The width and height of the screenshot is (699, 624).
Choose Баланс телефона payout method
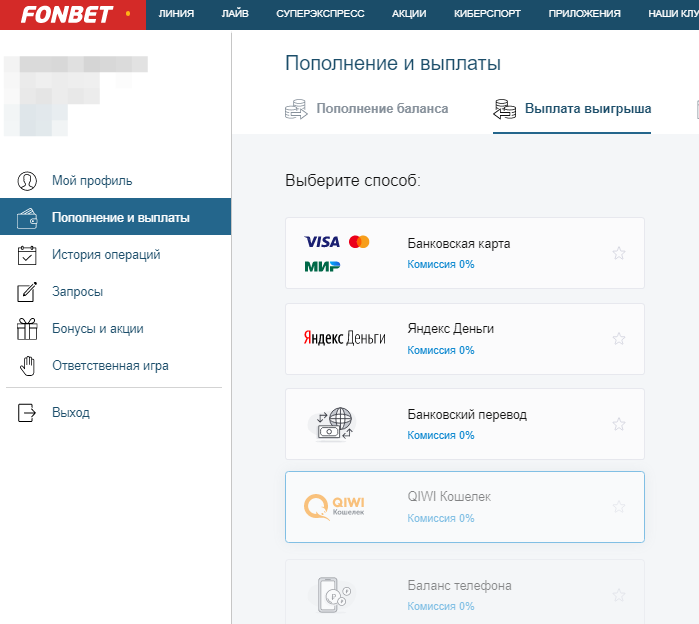465,592
